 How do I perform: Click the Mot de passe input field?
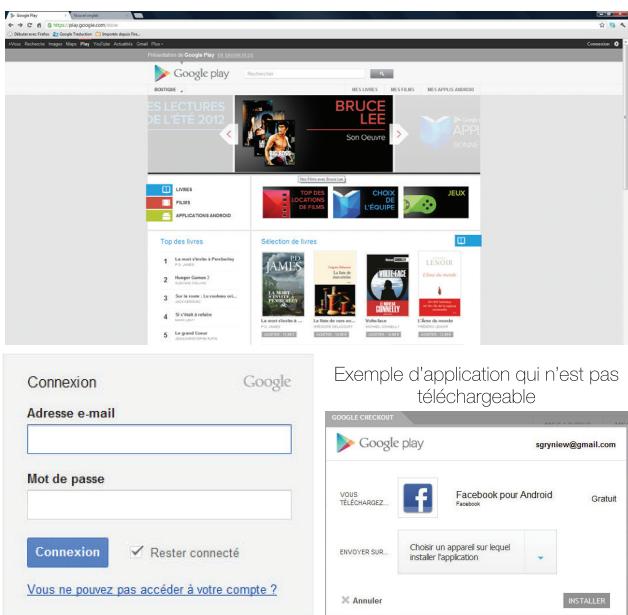click(159, 504)
